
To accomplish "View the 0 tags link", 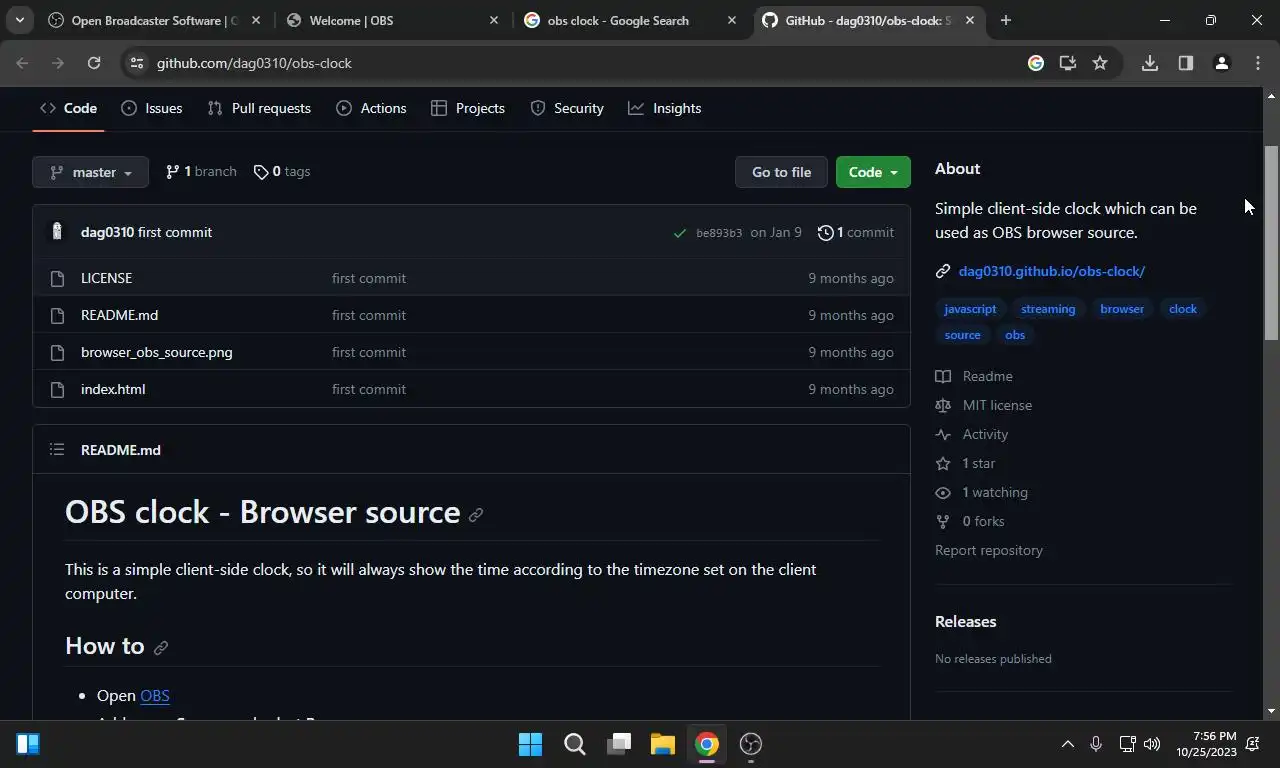I will pyautogui.click(x=282, y=172).
